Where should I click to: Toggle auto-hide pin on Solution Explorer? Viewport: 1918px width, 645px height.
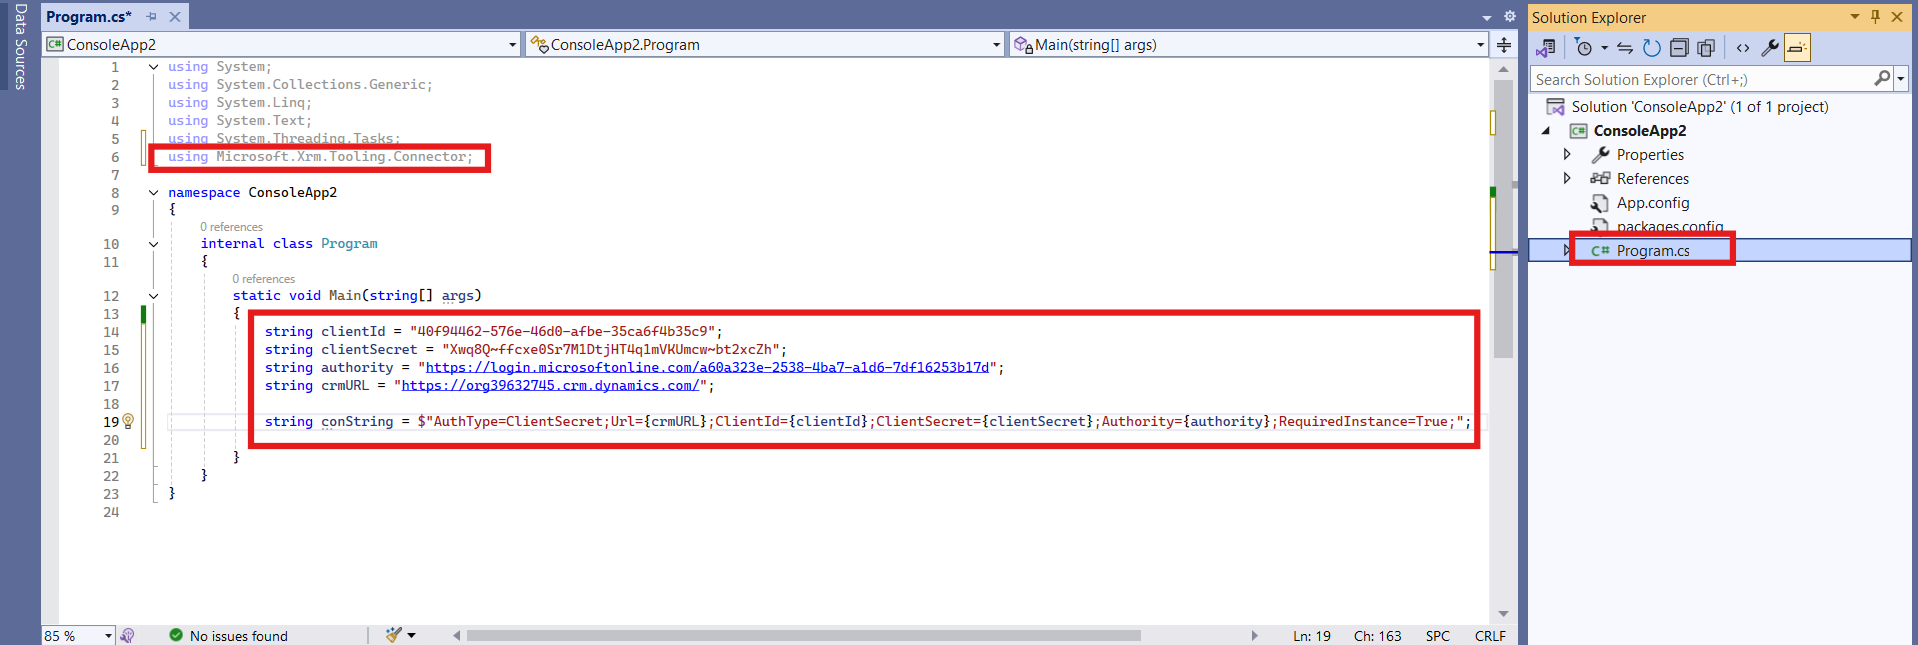(1875, 17)
